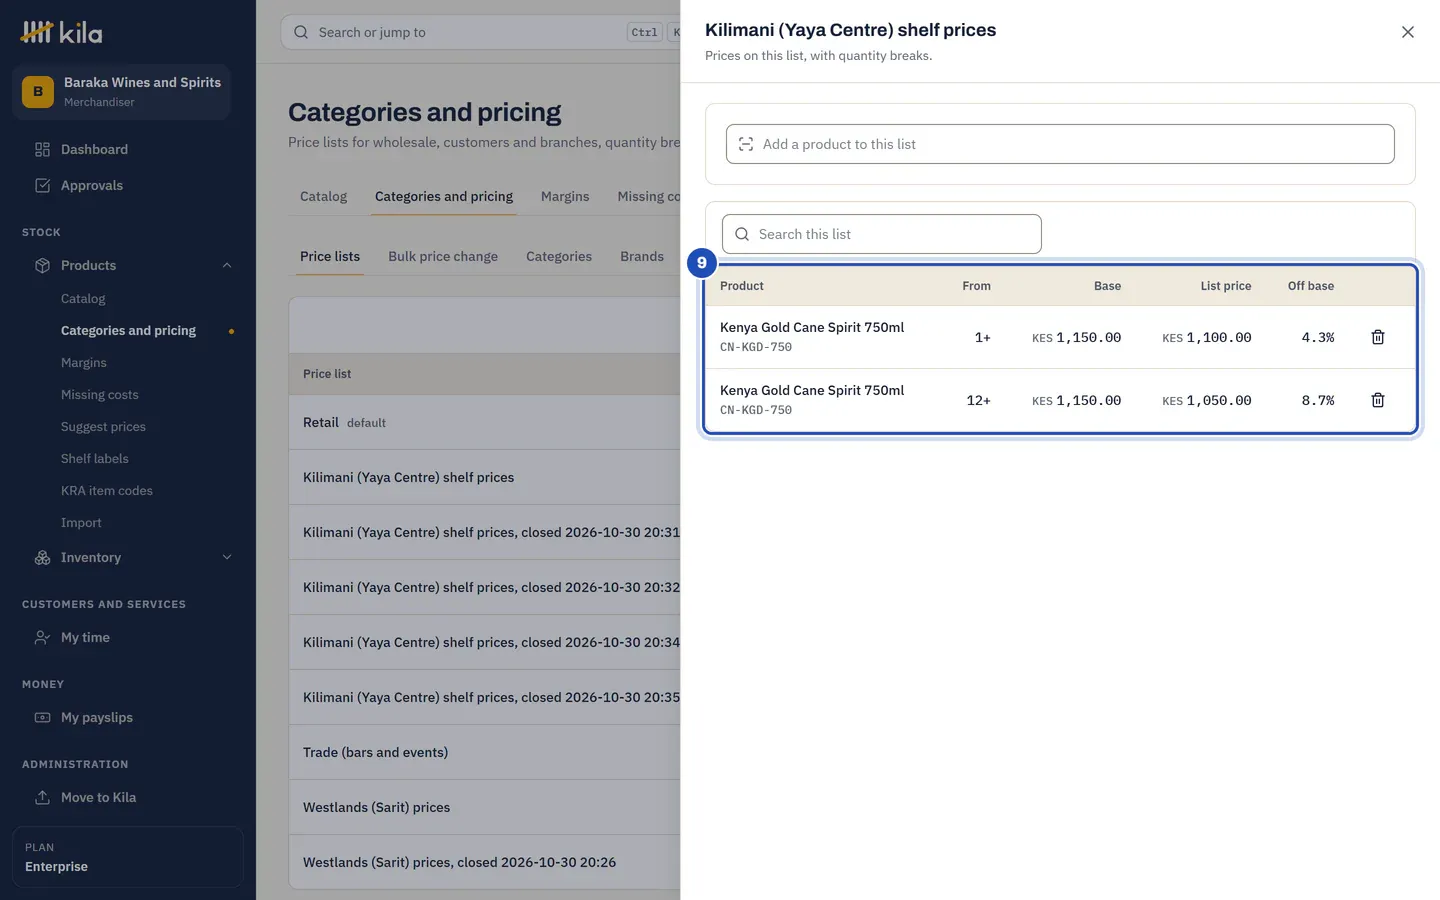Focus the Search this list field
The width and height of the screenshot is (1440, 900).
coord(882,234)
